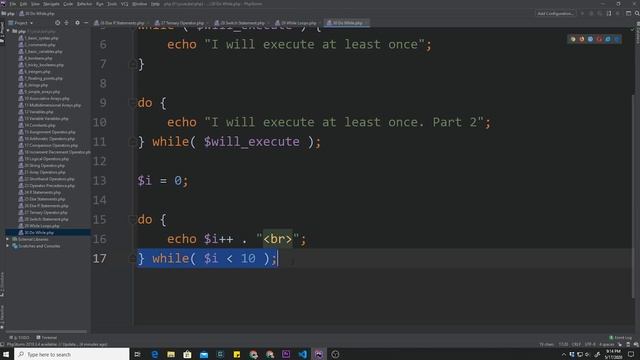Open the VCS menu
The height and width of the screenshot is (360, 640).
point(124,4)
